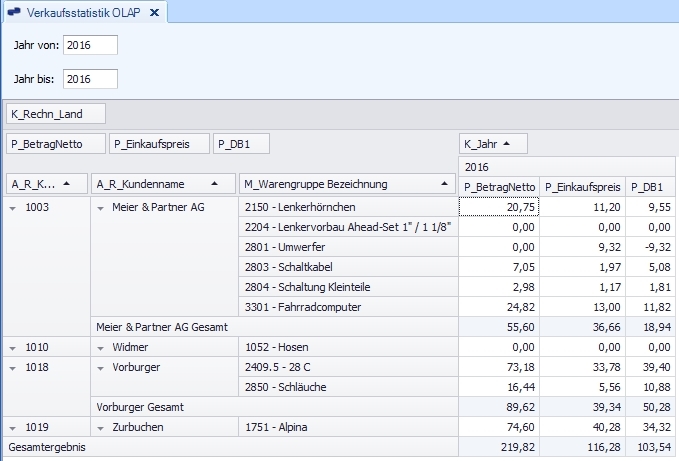Click the P_Einkaufspreis column header under 2016
This screenshot has height=461, width=679.
(582, 187)
